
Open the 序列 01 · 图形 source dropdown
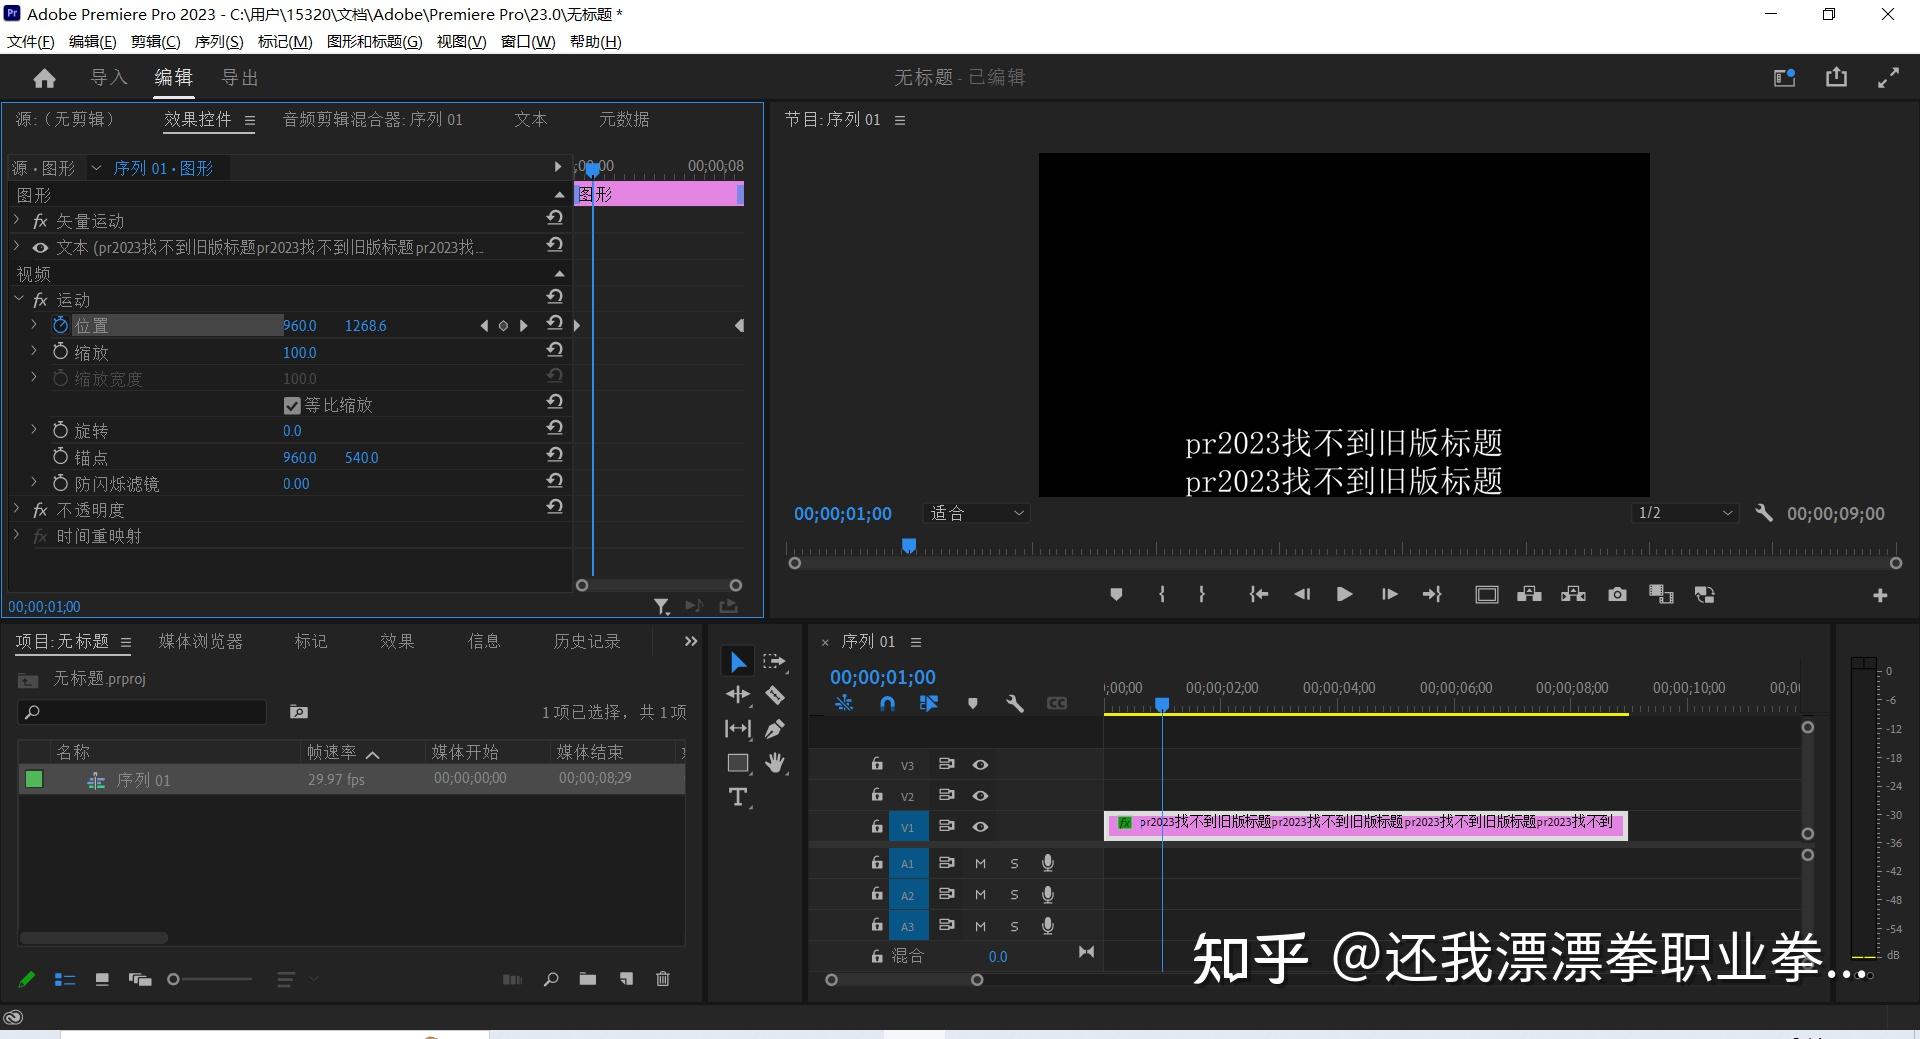[96, 168]
